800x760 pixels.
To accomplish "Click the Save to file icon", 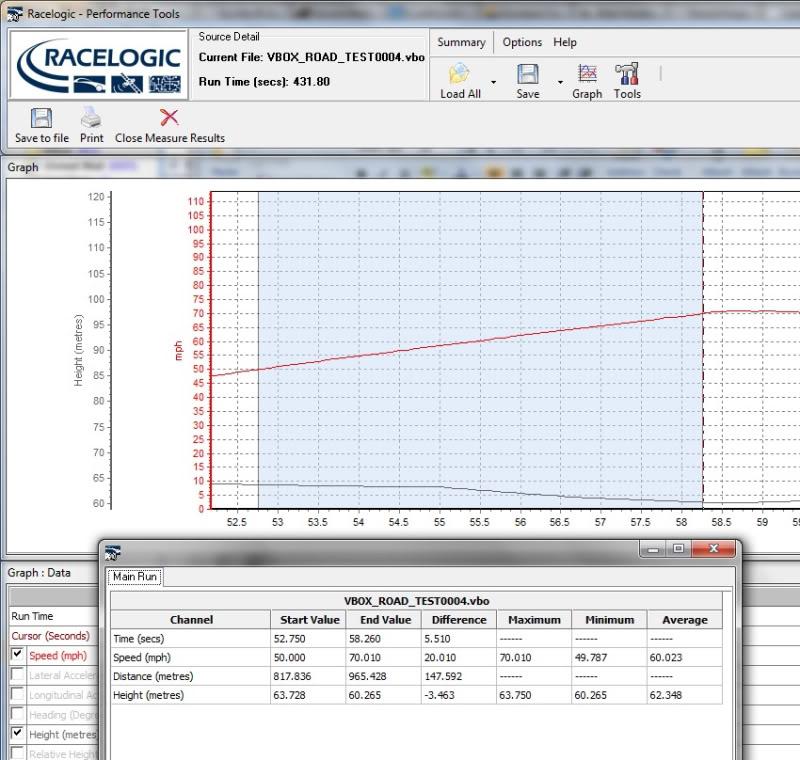I will point(41,118).
